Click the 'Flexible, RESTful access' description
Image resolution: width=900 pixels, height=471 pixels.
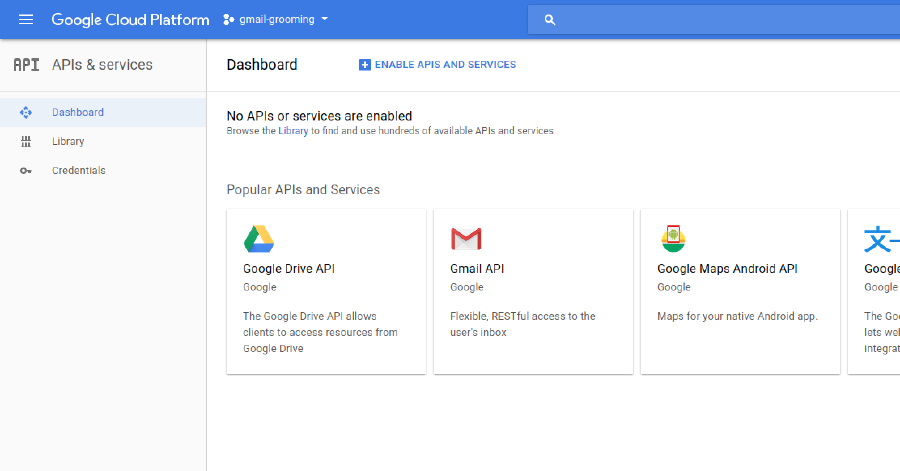(x=523, y=324)
